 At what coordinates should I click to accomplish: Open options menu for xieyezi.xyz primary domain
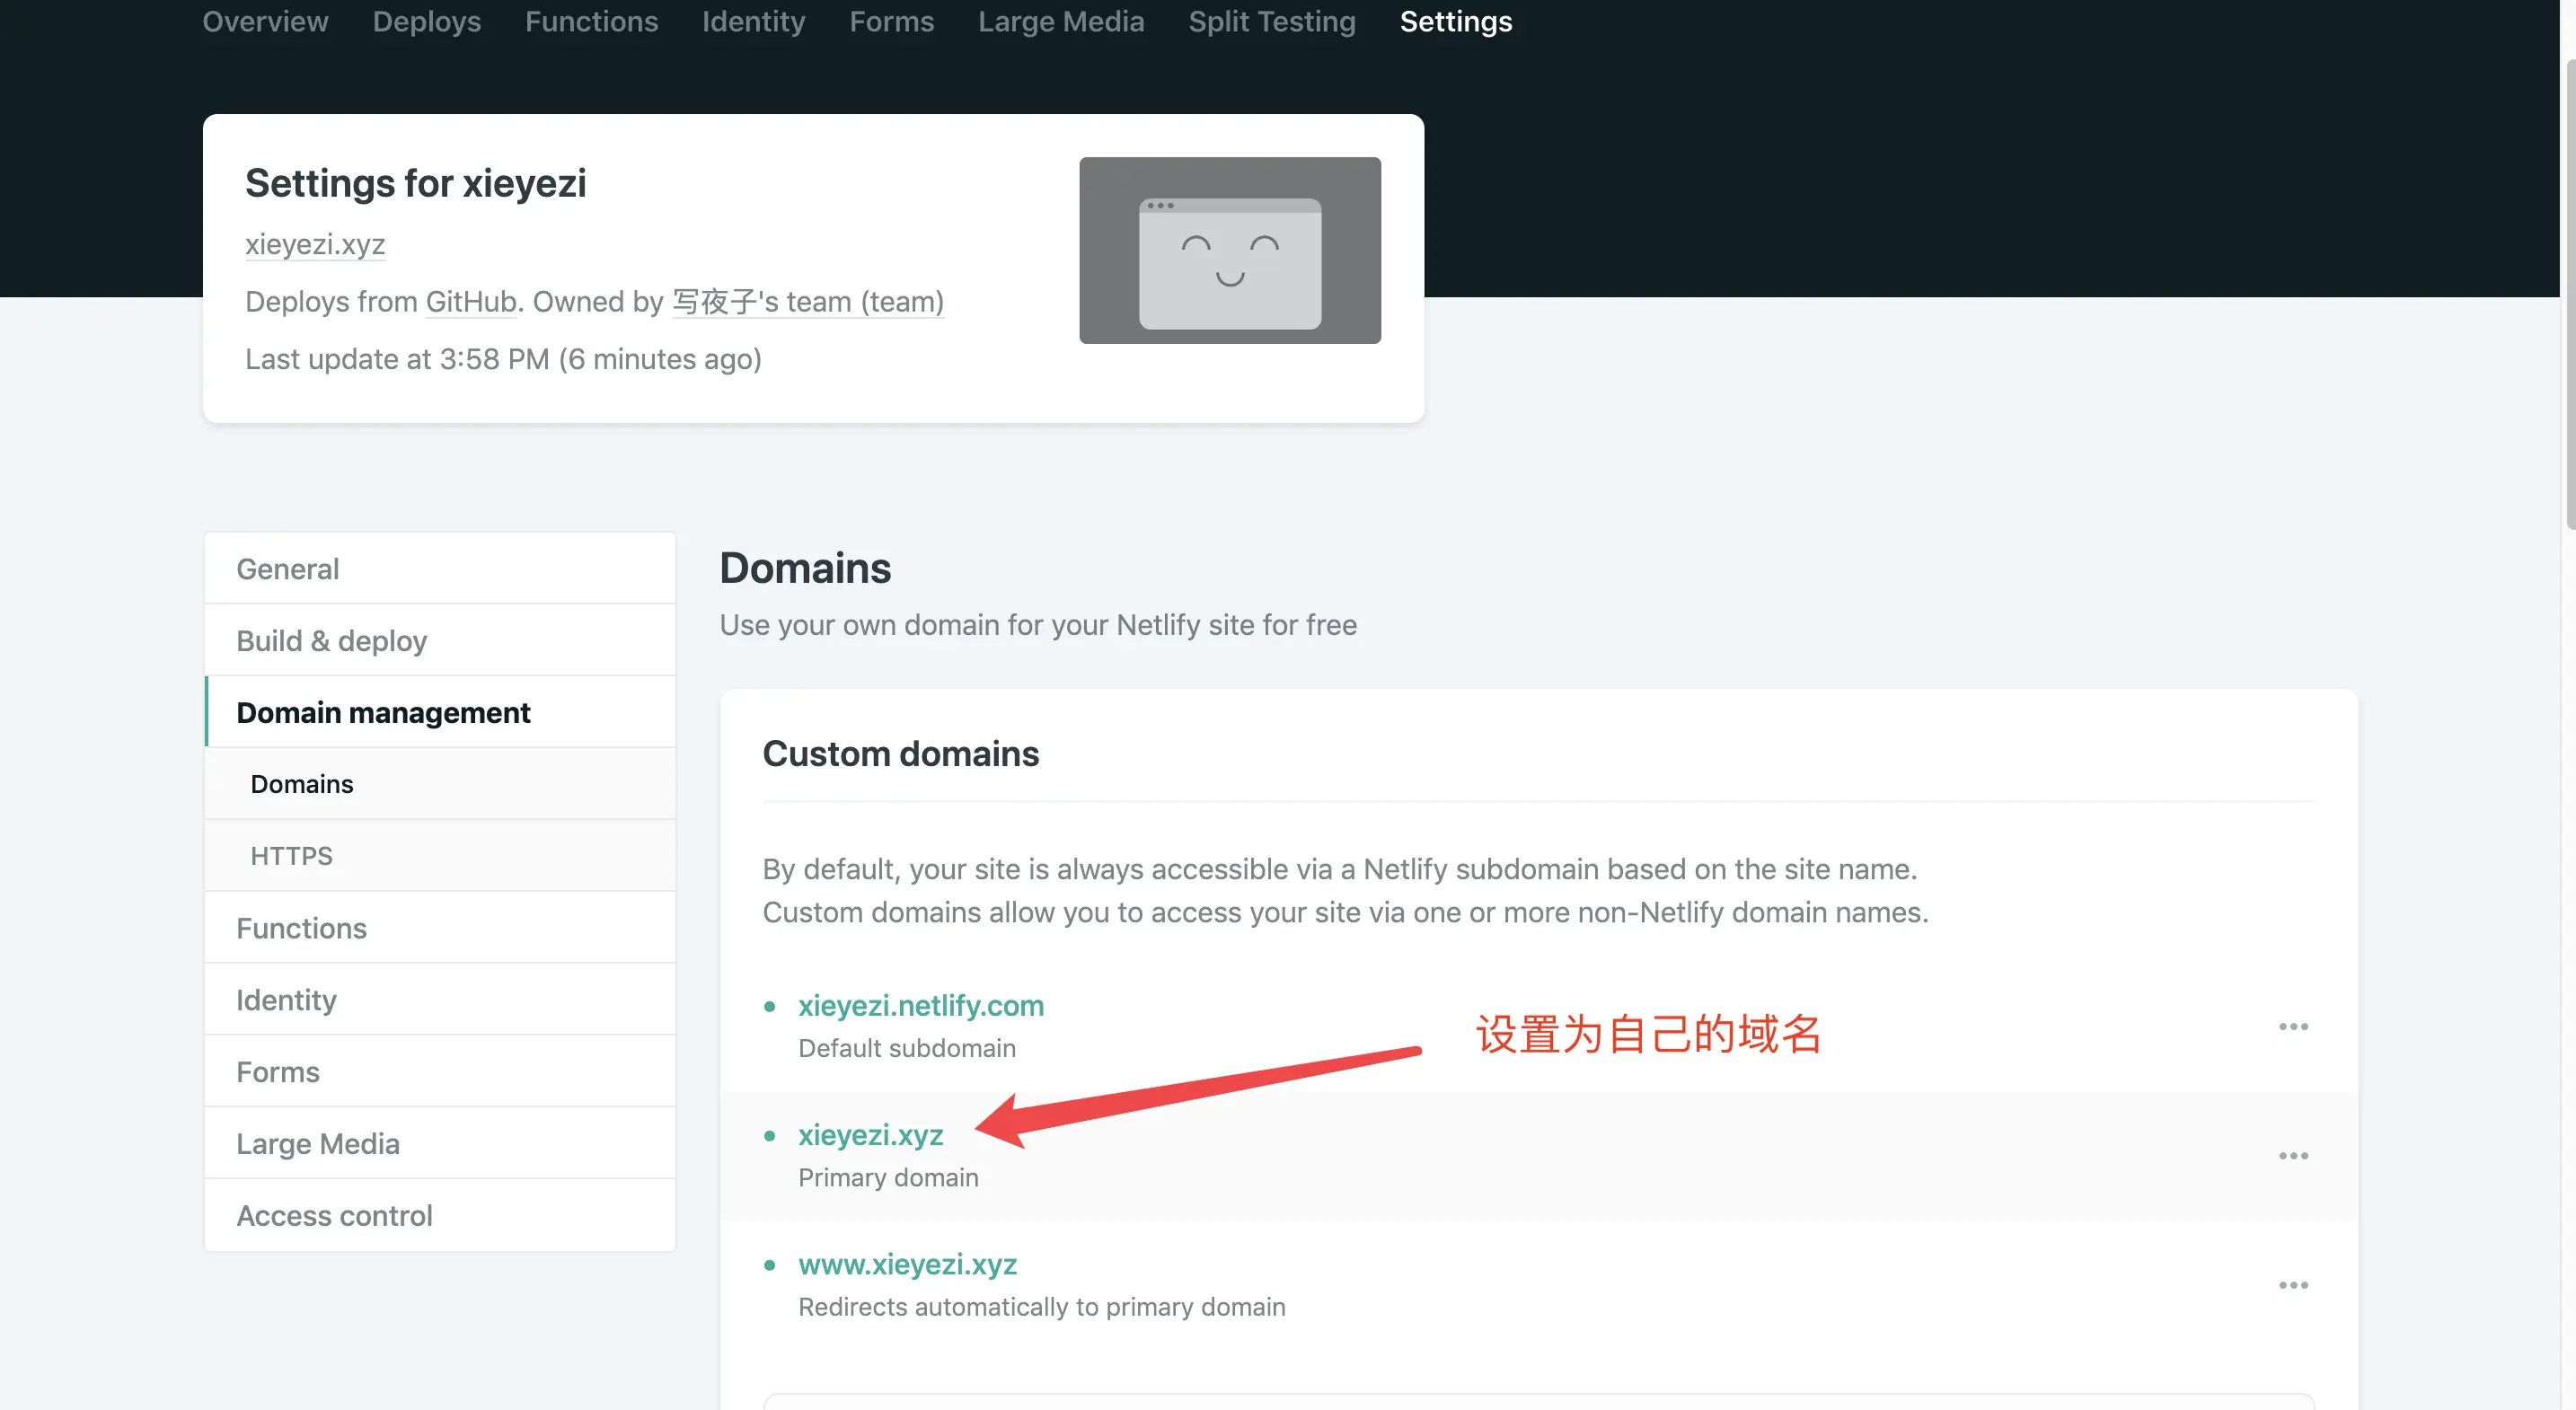[2294, 1156]
